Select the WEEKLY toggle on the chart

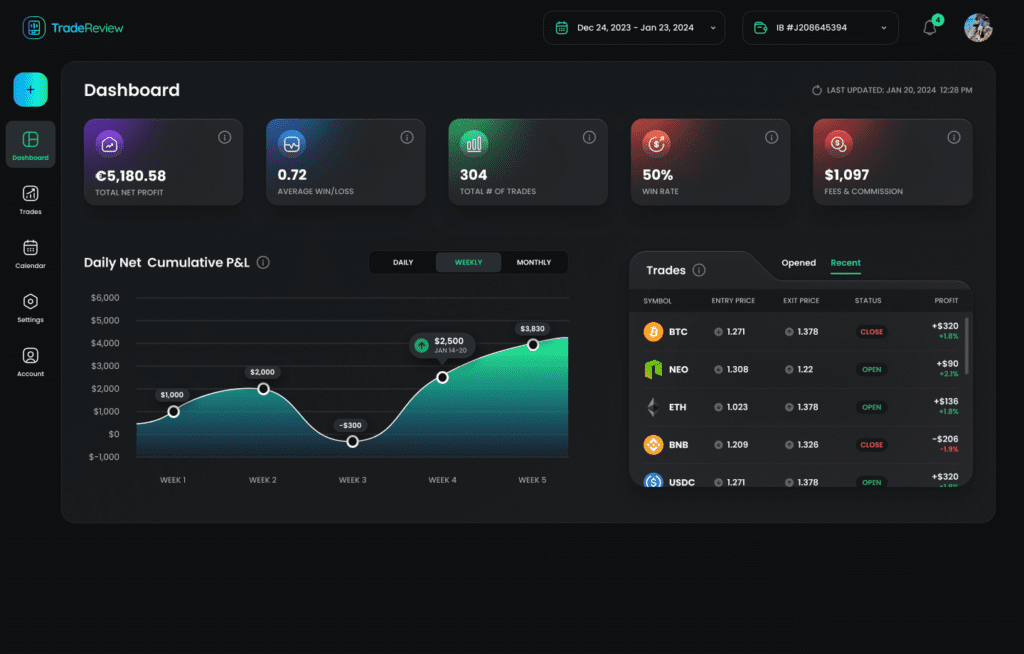pyautogui.click(x=467, y=262)
